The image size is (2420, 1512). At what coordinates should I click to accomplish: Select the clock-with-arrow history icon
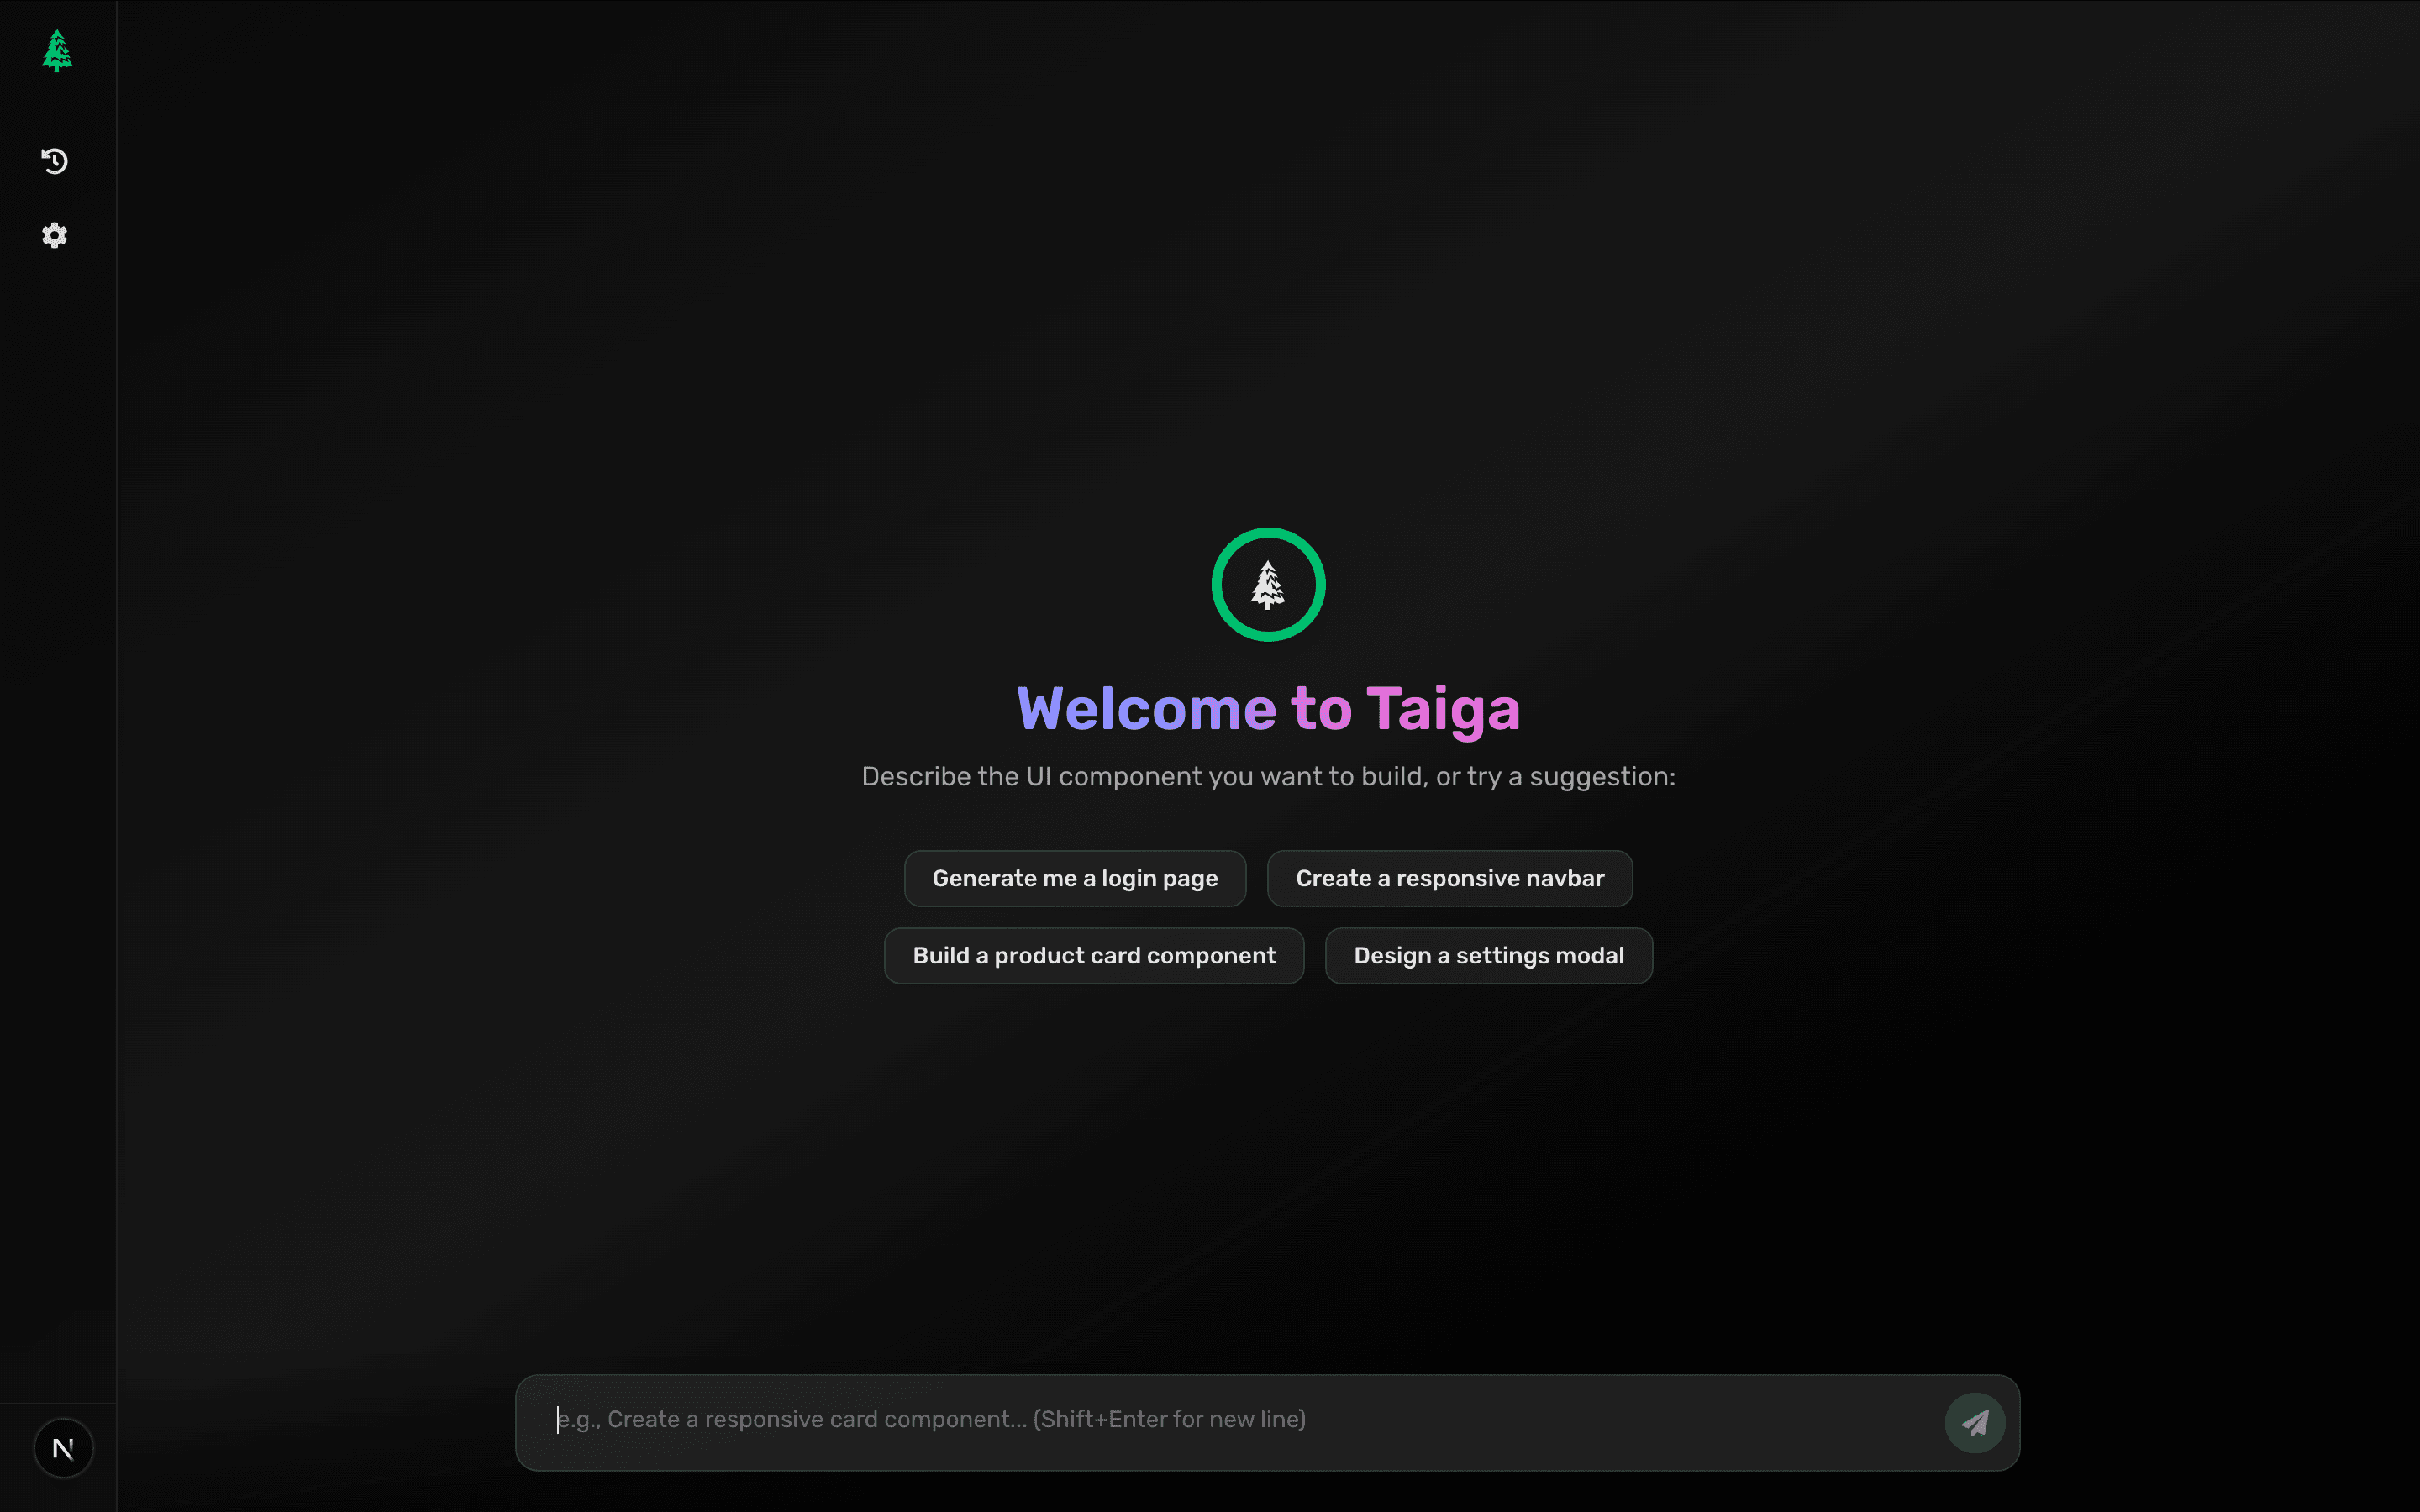[x=55, y=161]
